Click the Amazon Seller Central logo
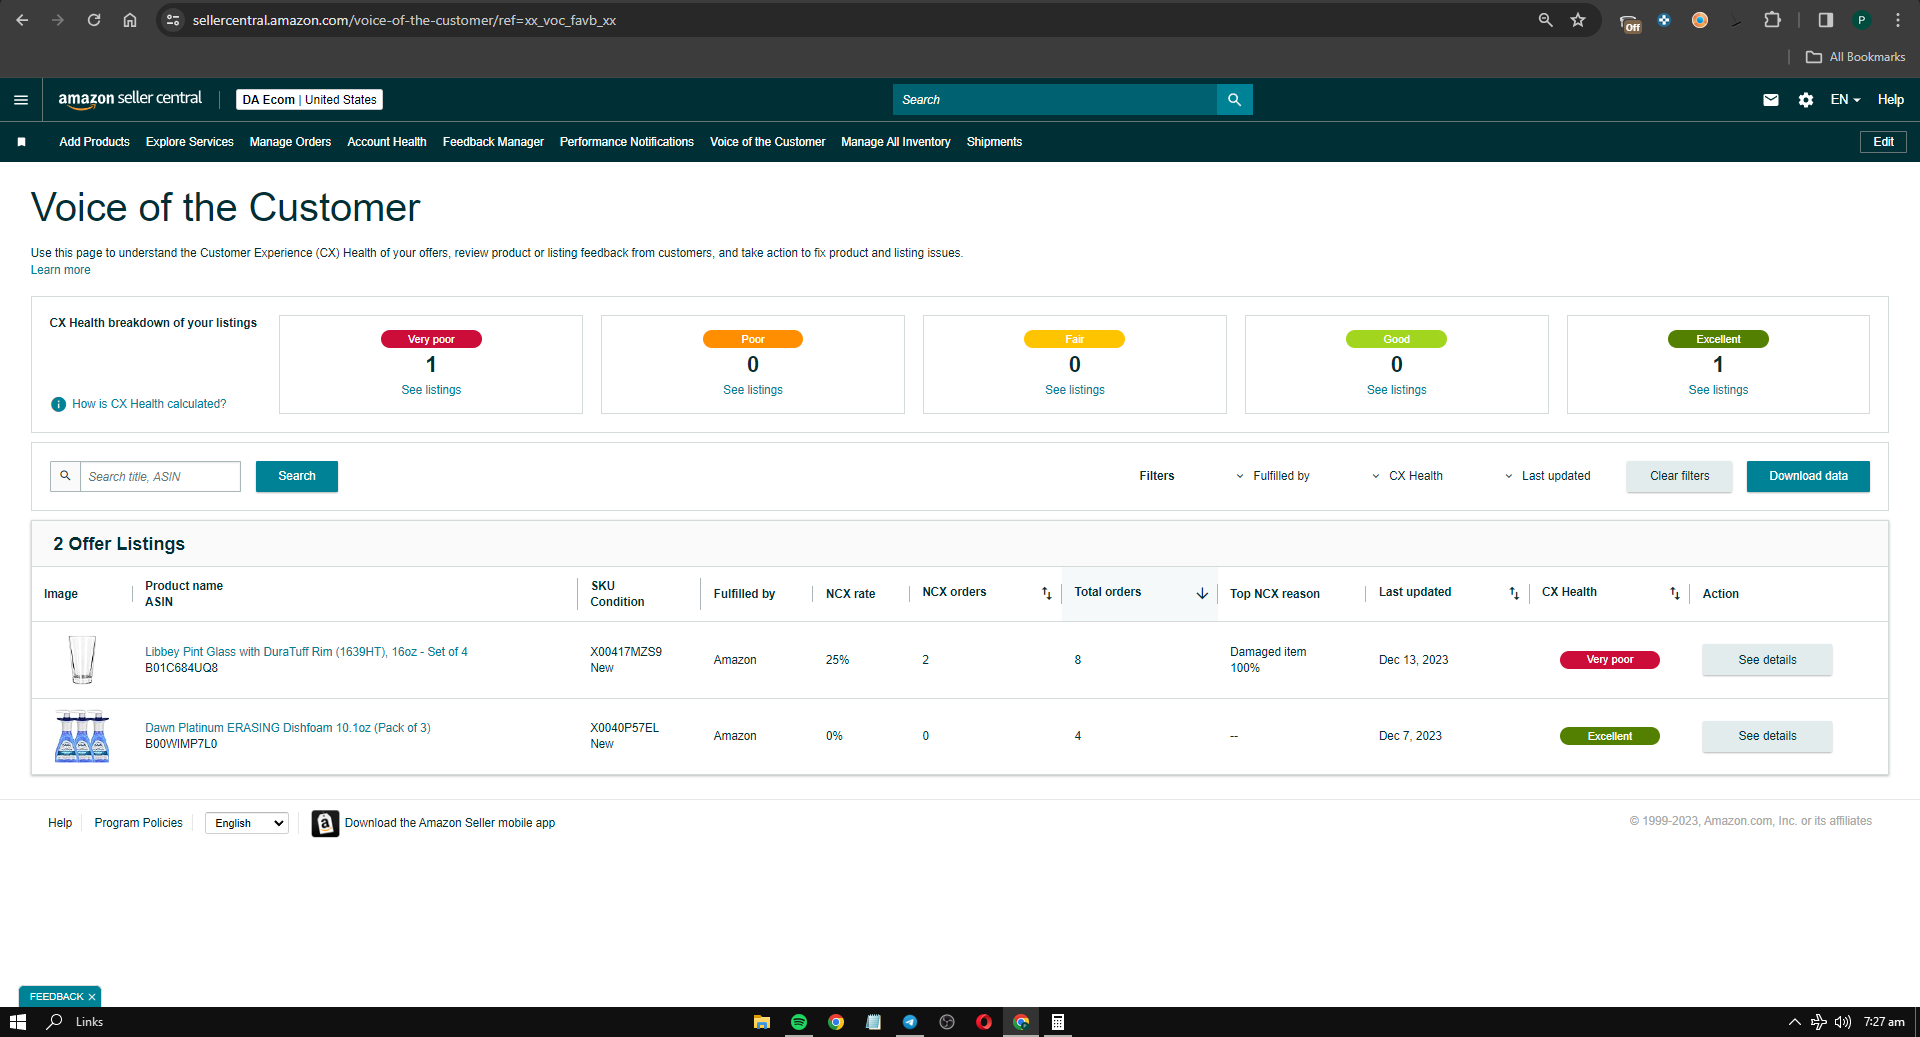The image size is (1920, 1037). click(x=130, y=99)
